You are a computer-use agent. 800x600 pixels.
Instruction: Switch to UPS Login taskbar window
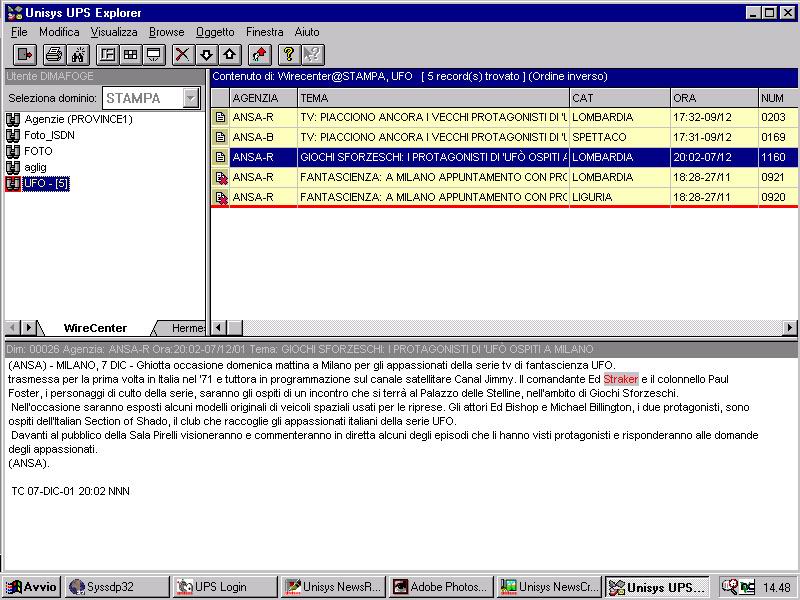tap(225, 587)
